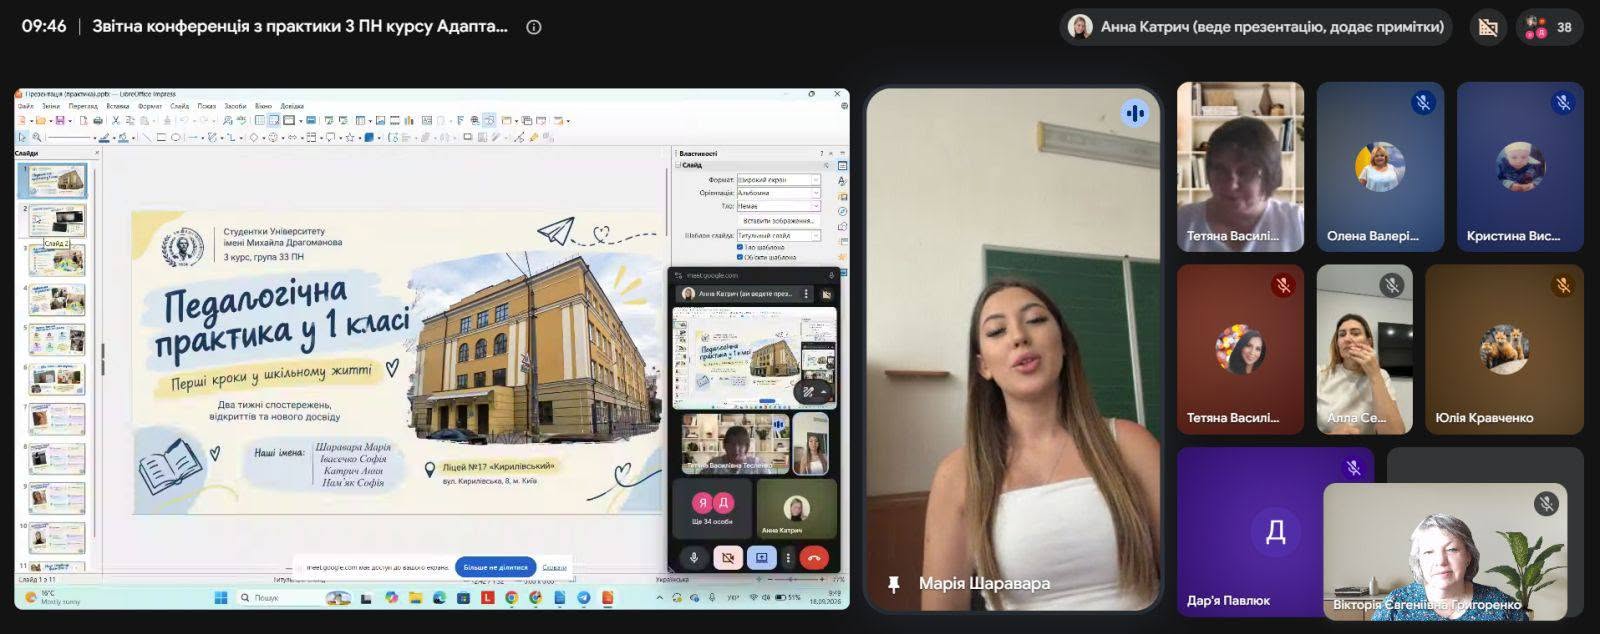Open the meeting details info icon
Image resolution: width=1600 pixels, height=634 pixels.
coord(534,27)
